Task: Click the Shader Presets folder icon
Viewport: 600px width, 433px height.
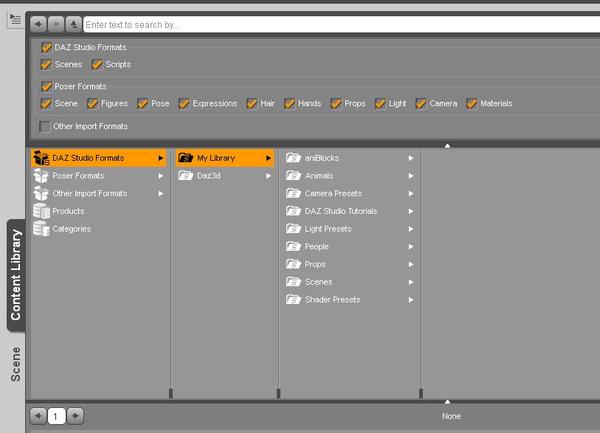Action: point(293,300)
